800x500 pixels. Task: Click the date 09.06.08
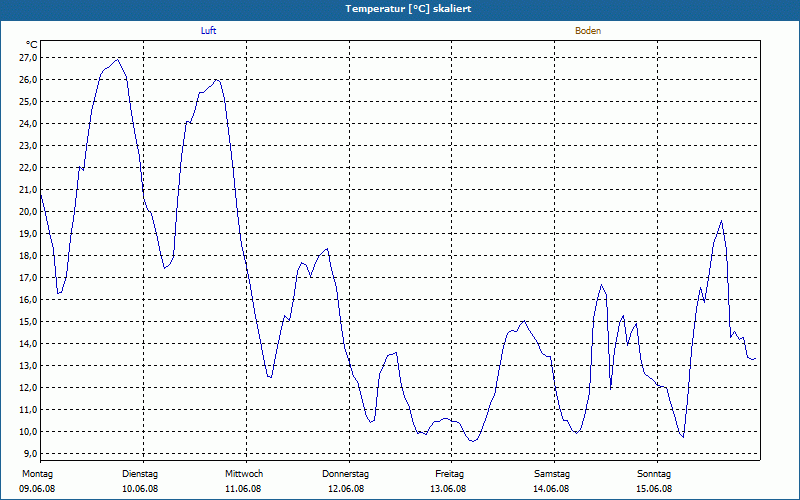pos(37,489)
